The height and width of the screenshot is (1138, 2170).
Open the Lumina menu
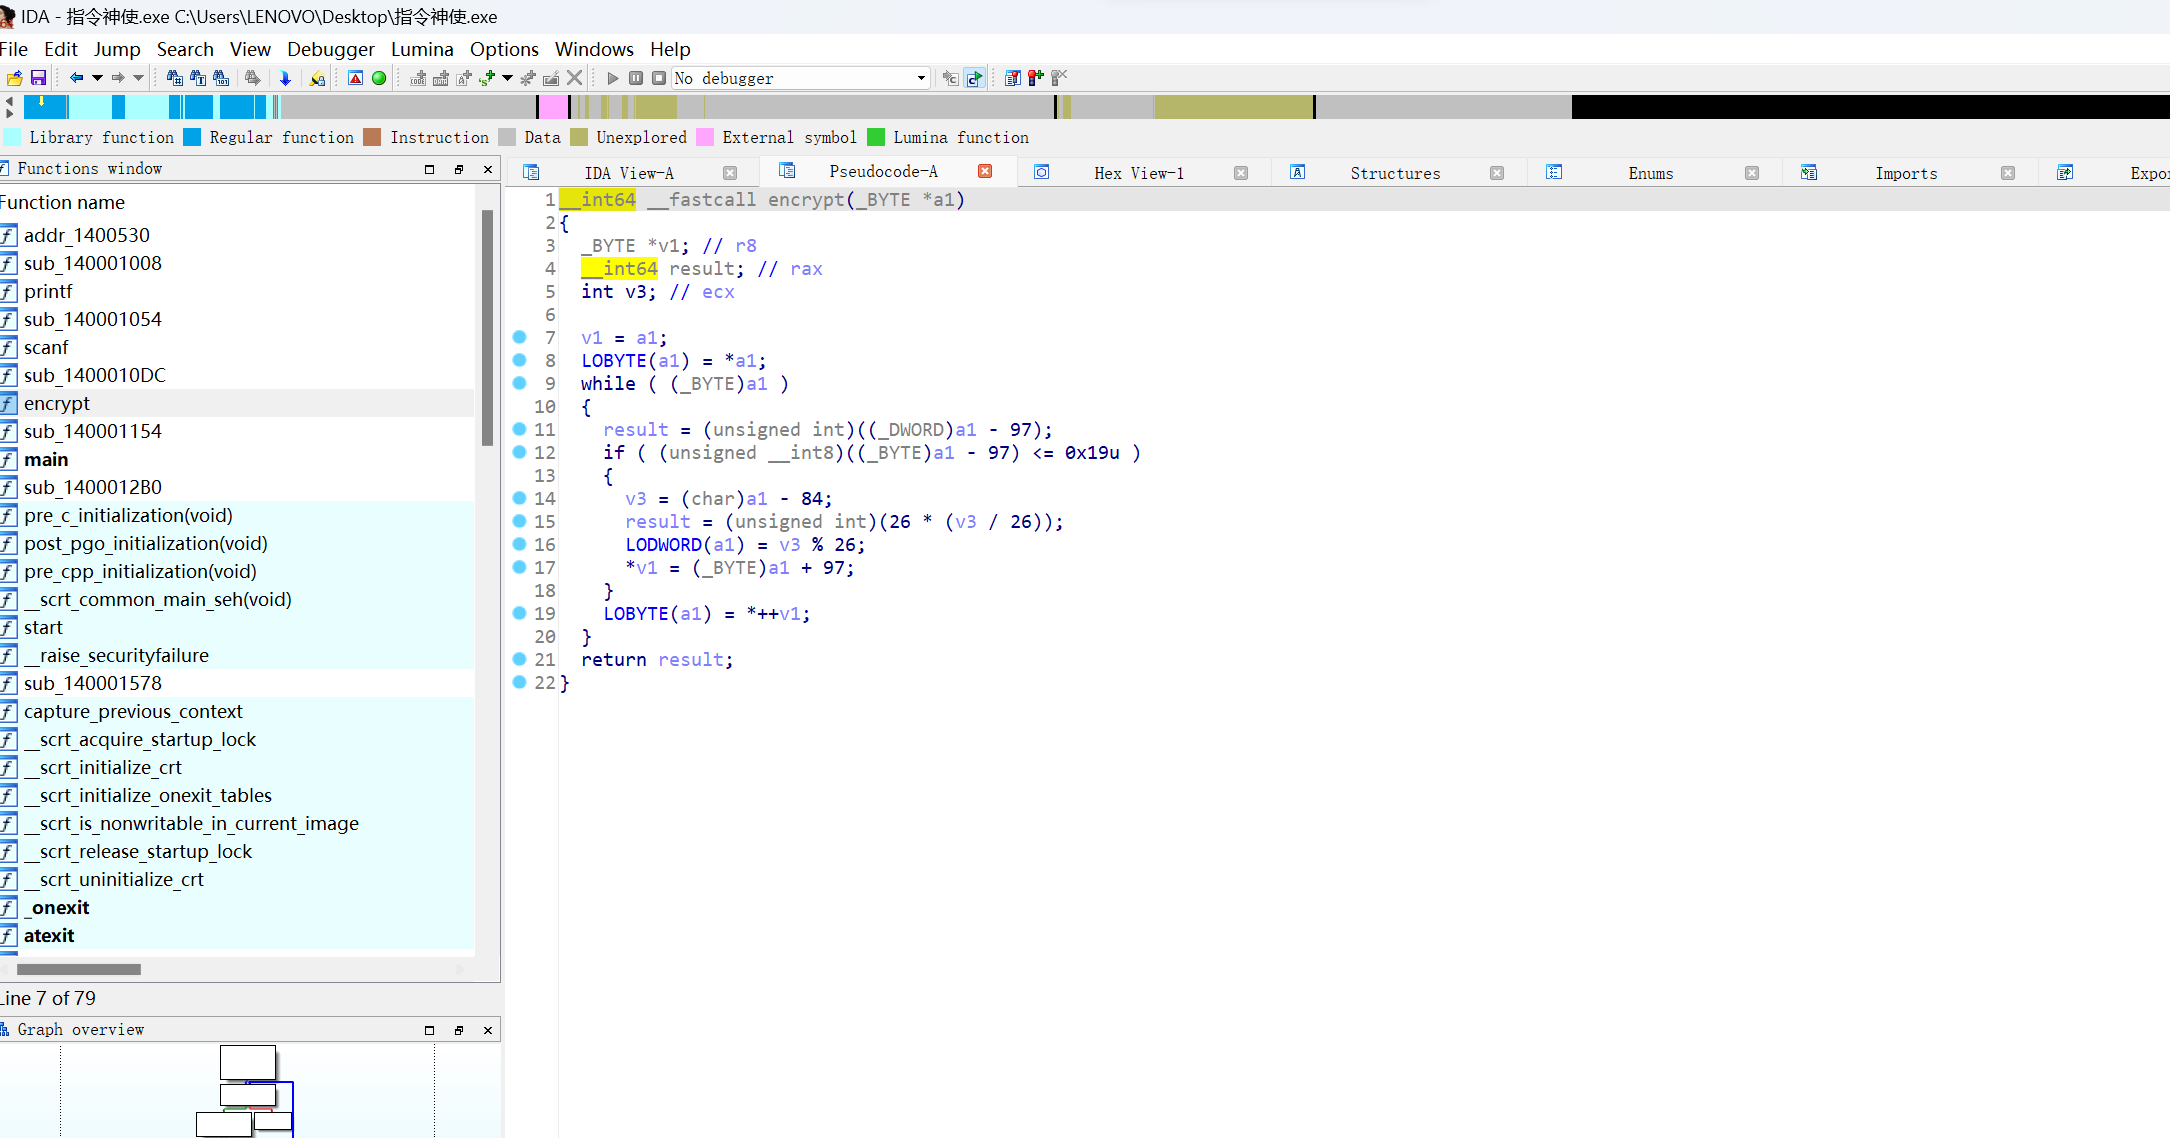(422, 49)
